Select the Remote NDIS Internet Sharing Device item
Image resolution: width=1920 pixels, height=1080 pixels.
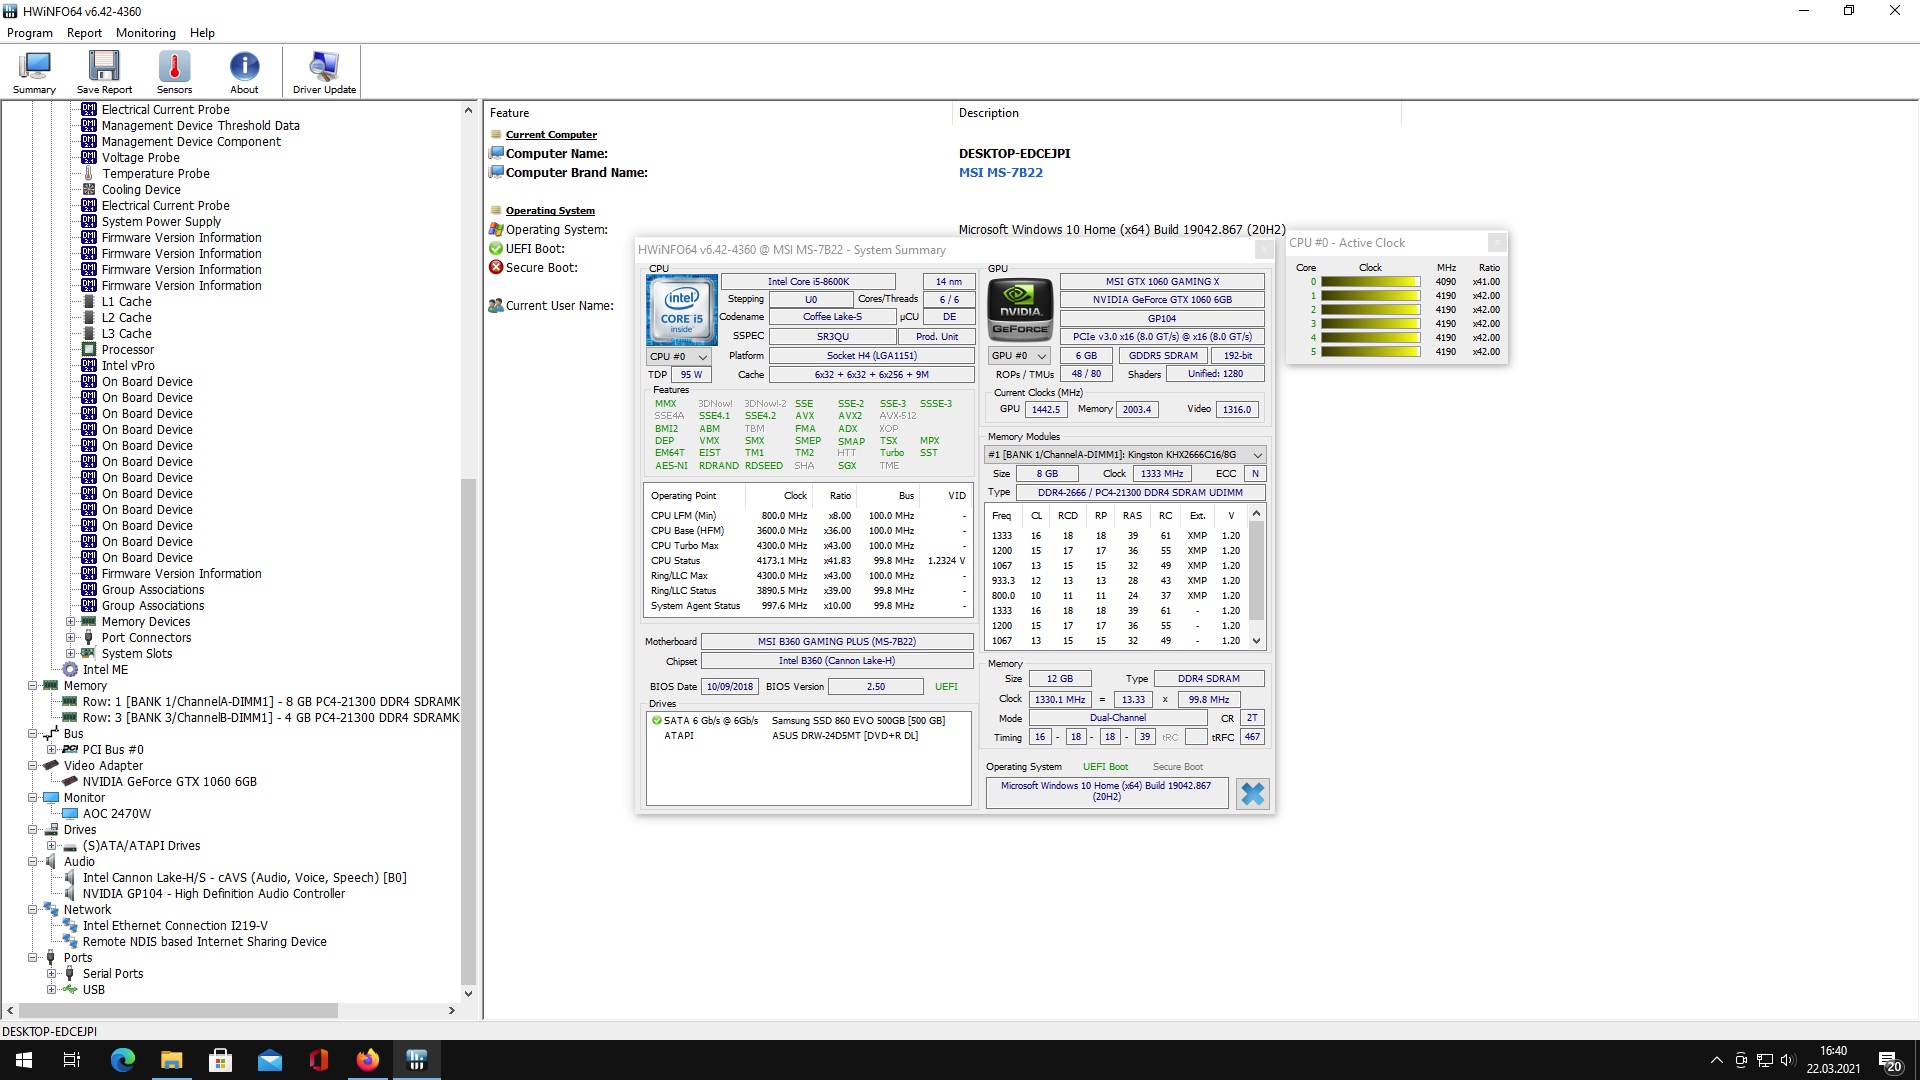[x=205, y=942]
